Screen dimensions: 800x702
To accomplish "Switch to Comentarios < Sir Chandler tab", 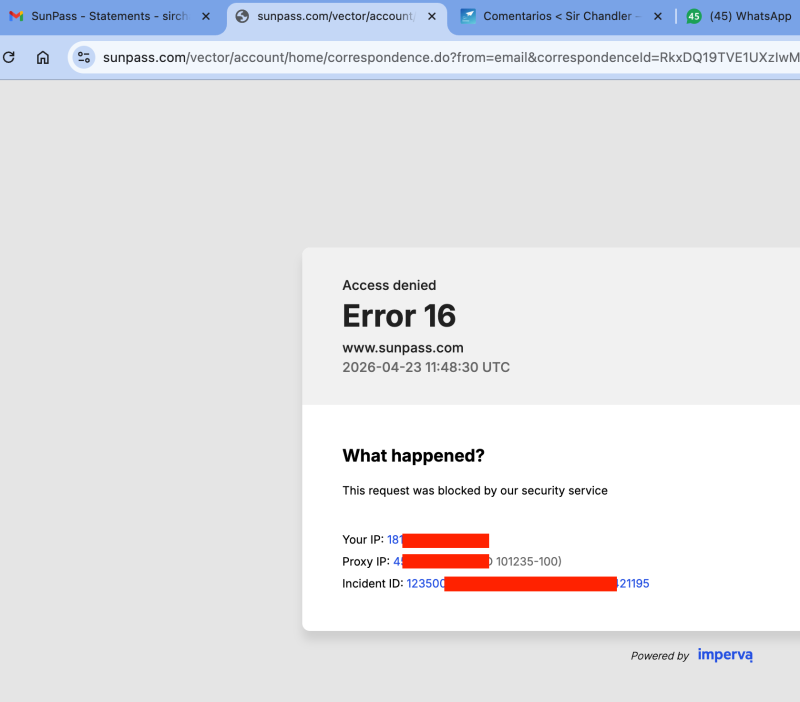I will click(560, 16).
